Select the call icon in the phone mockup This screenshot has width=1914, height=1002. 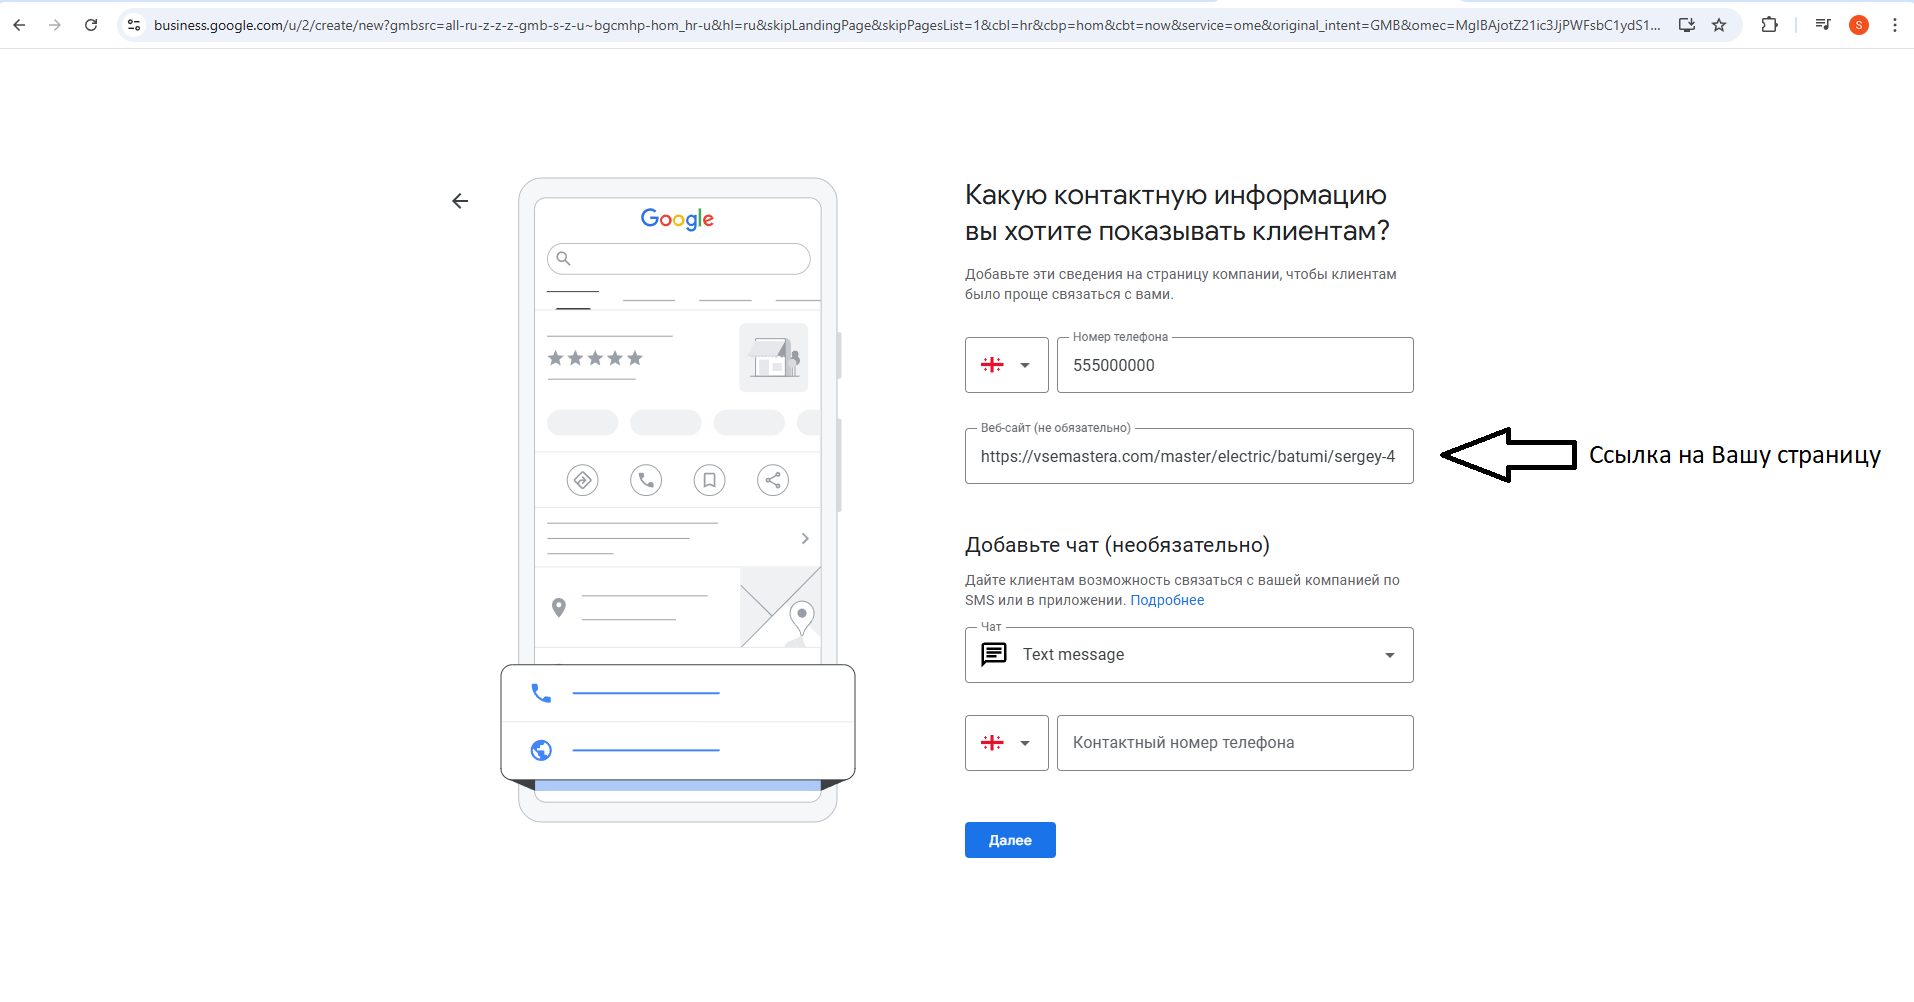645,480
